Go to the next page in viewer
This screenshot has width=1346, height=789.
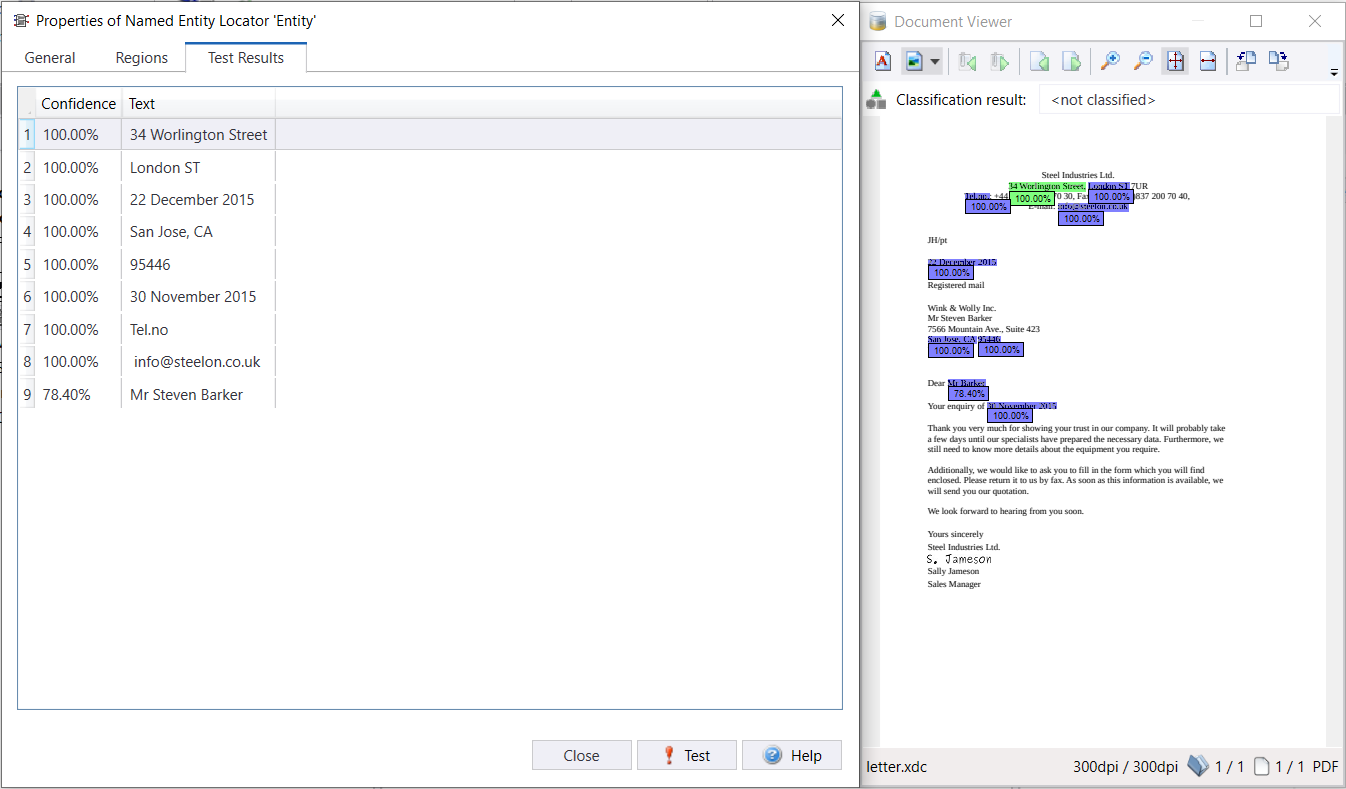tap(1071, 62)
